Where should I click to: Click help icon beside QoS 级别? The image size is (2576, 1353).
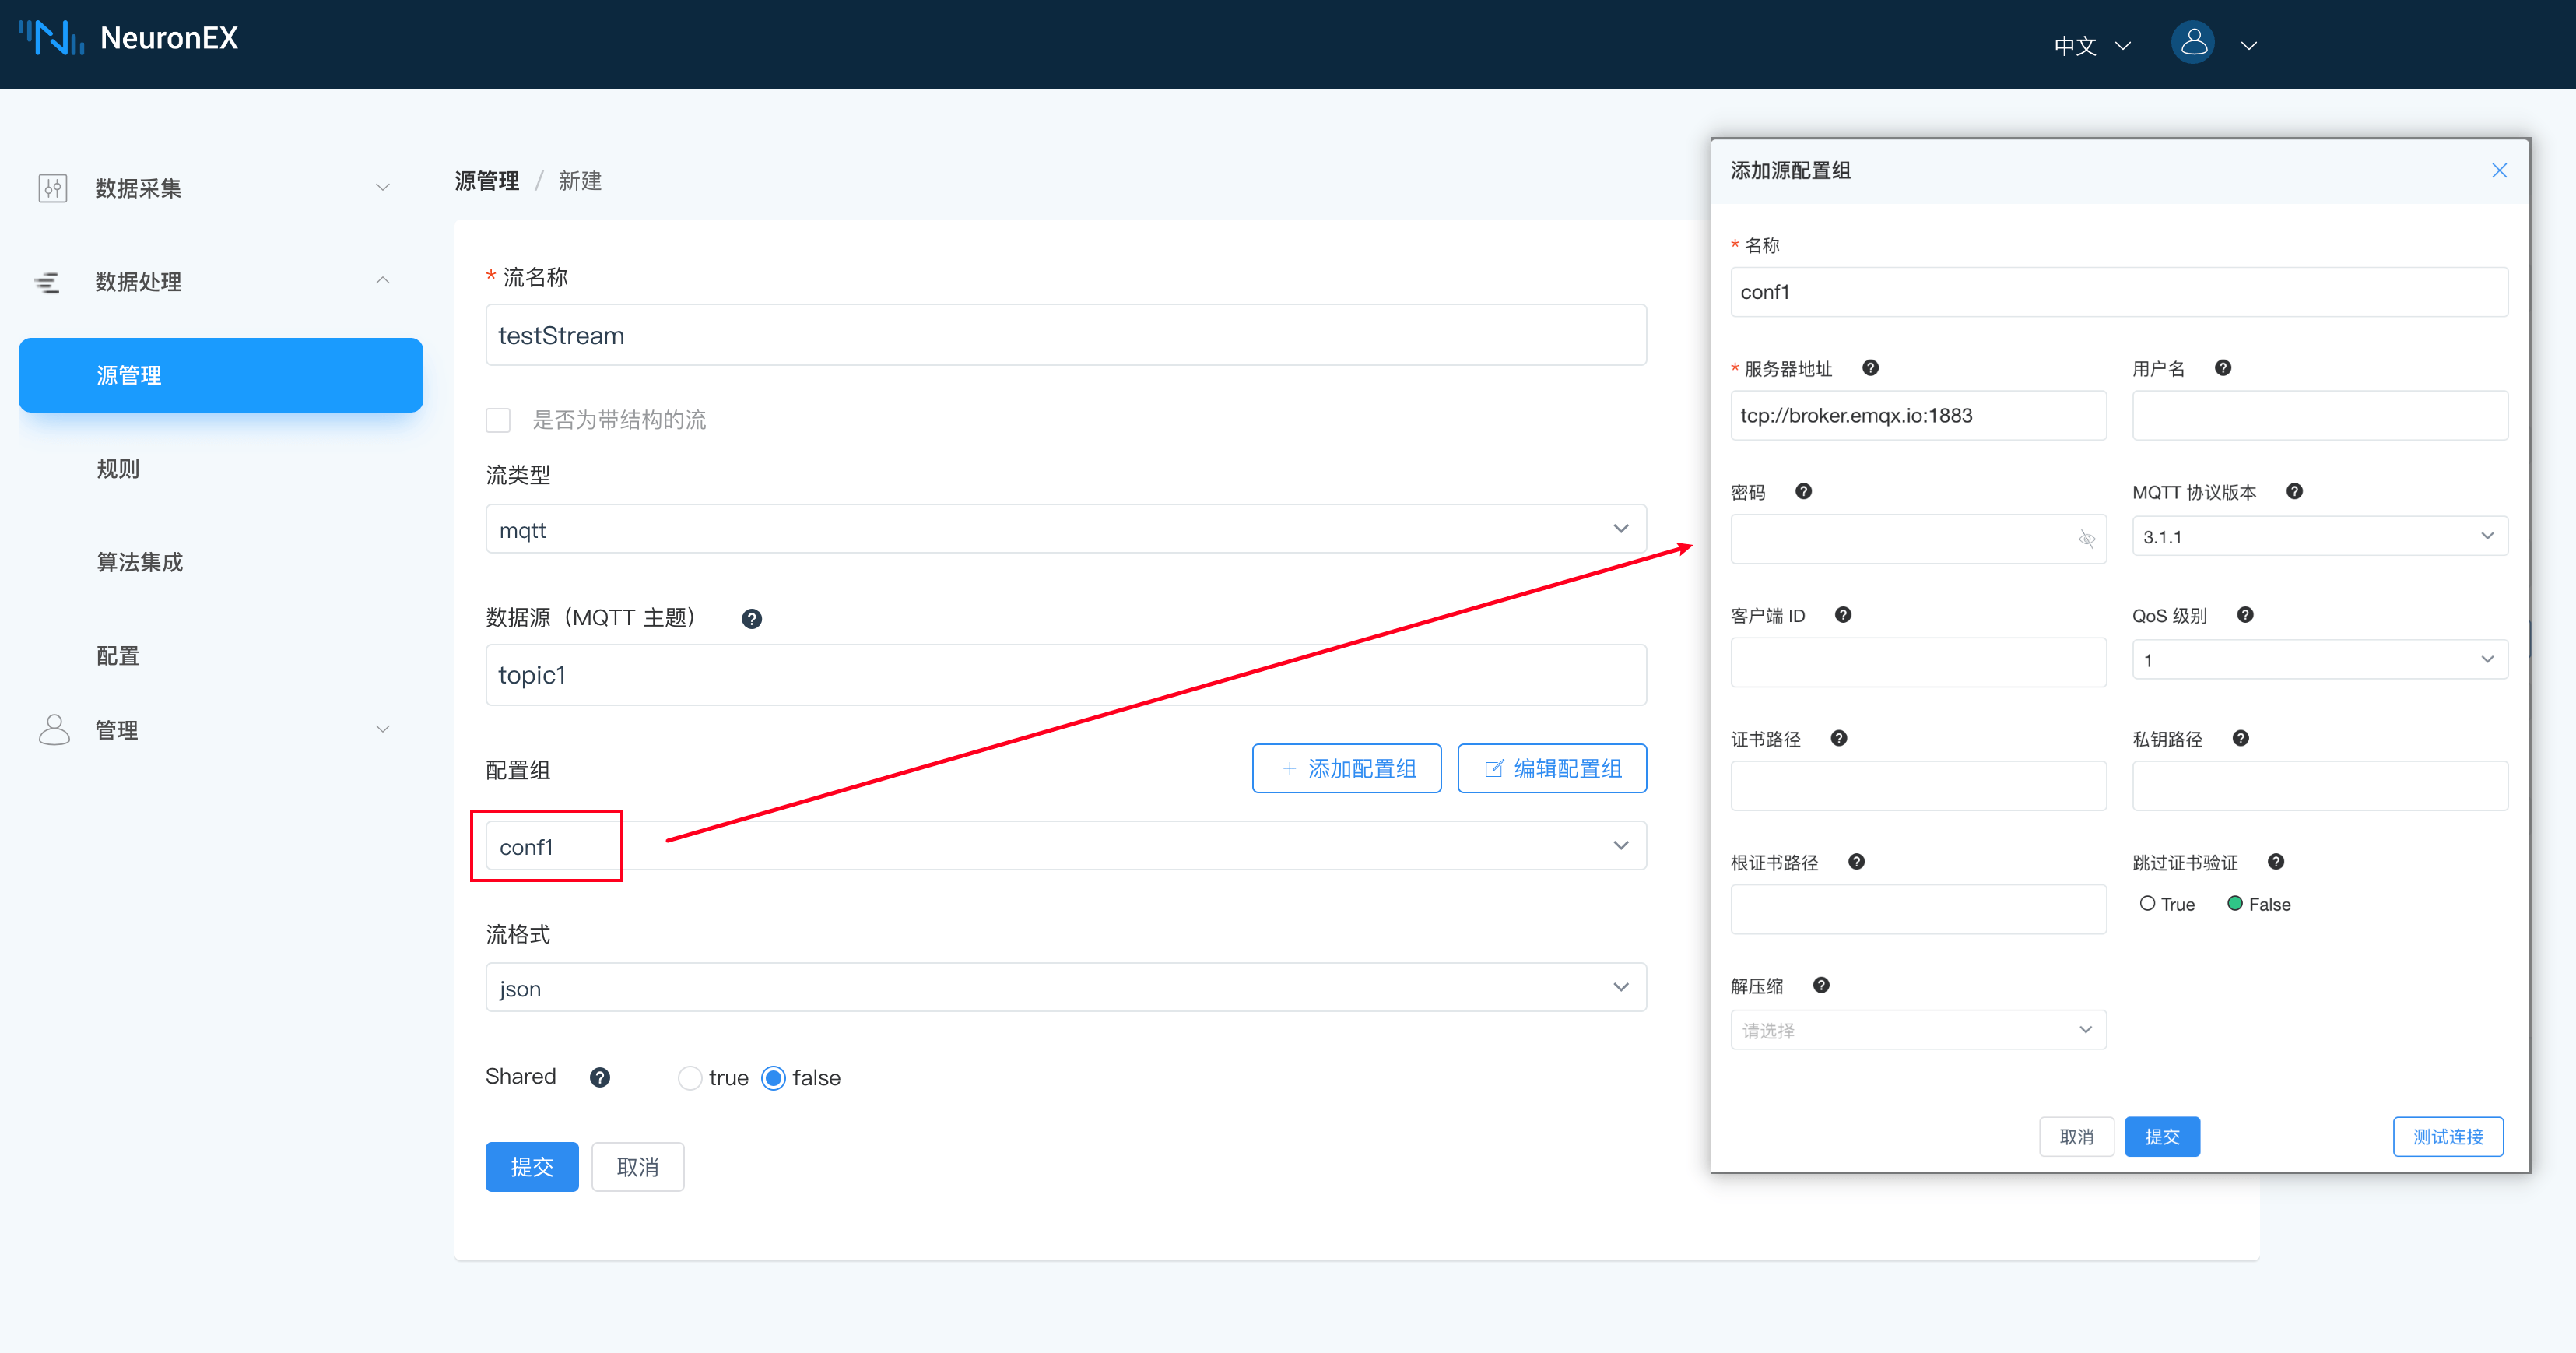[x=2245, y=615]
